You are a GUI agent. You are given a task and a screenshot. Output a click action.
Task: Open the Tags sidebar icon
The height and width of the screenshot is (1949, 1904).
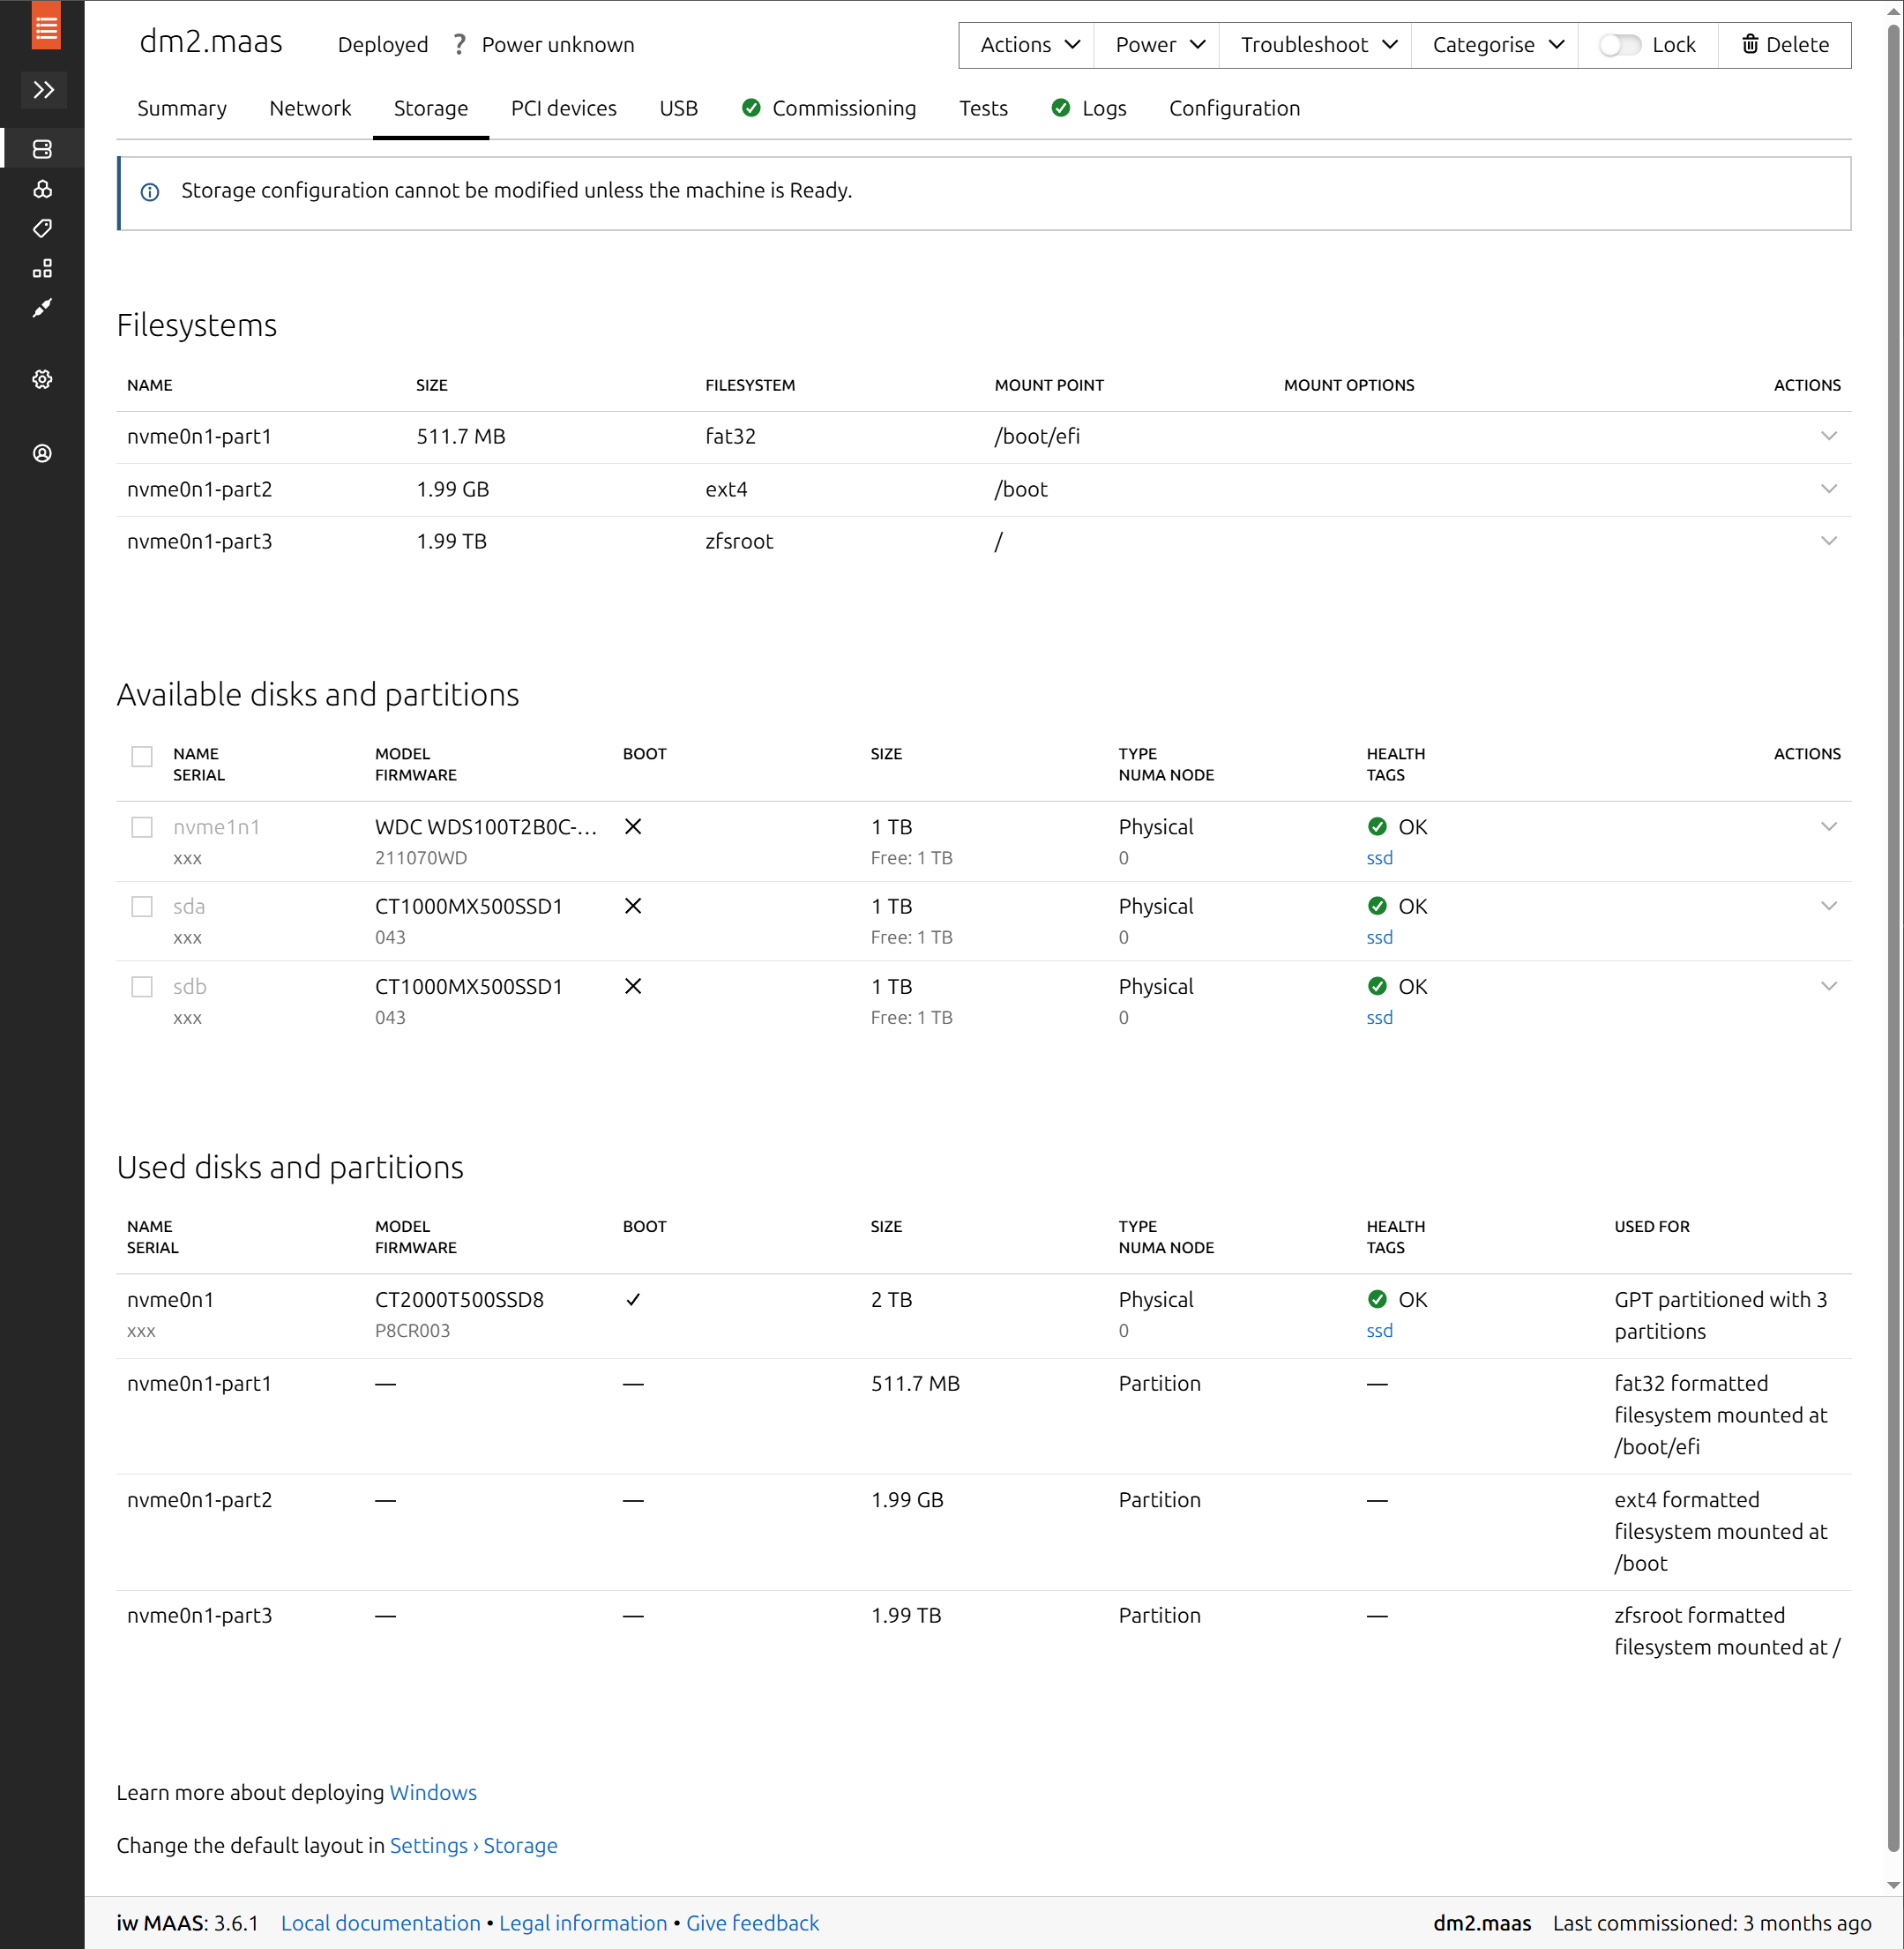[x=42, y=228]
